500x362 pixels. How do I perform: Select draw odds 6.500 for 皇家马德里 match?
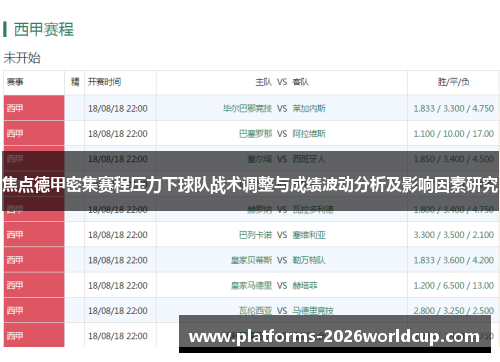click(453, 285)
